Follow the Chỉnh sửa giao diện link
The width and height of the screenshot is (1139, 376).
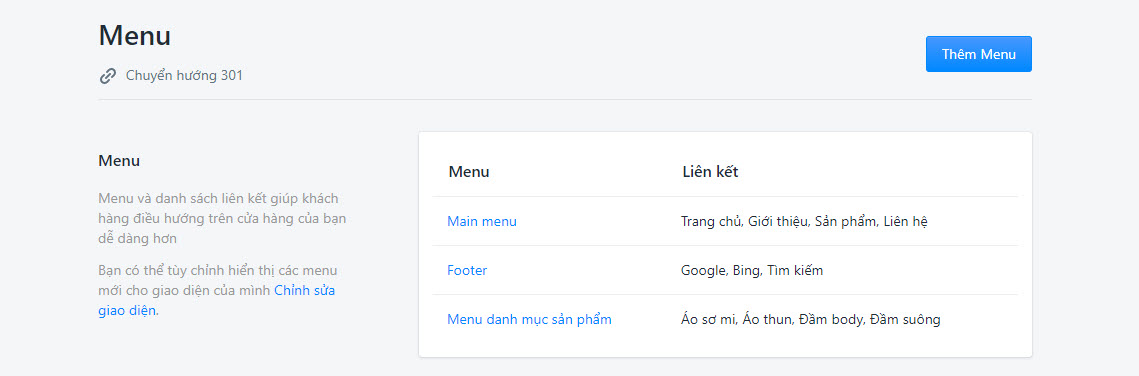pos(216,301)
